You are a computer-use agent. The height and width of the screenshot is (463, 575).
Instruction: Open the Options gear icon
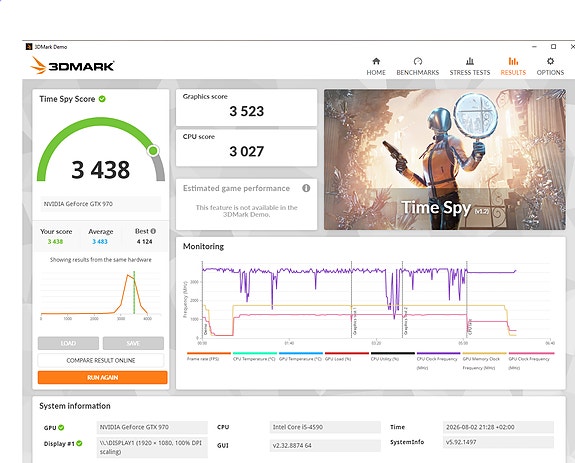(x=550, y=61)
